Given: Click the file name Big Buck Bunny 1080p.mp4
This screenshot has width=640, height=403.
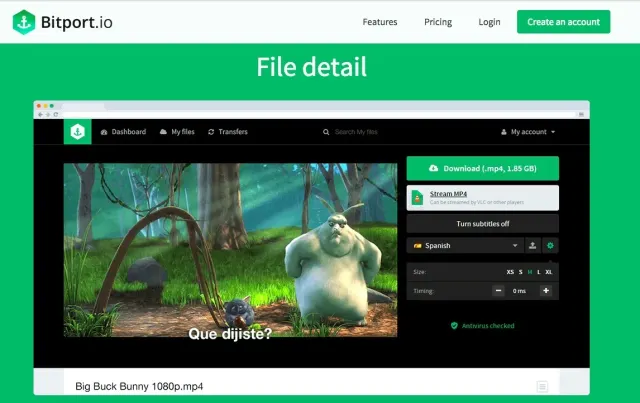Looking at the screenshot, I should point(139,386).
